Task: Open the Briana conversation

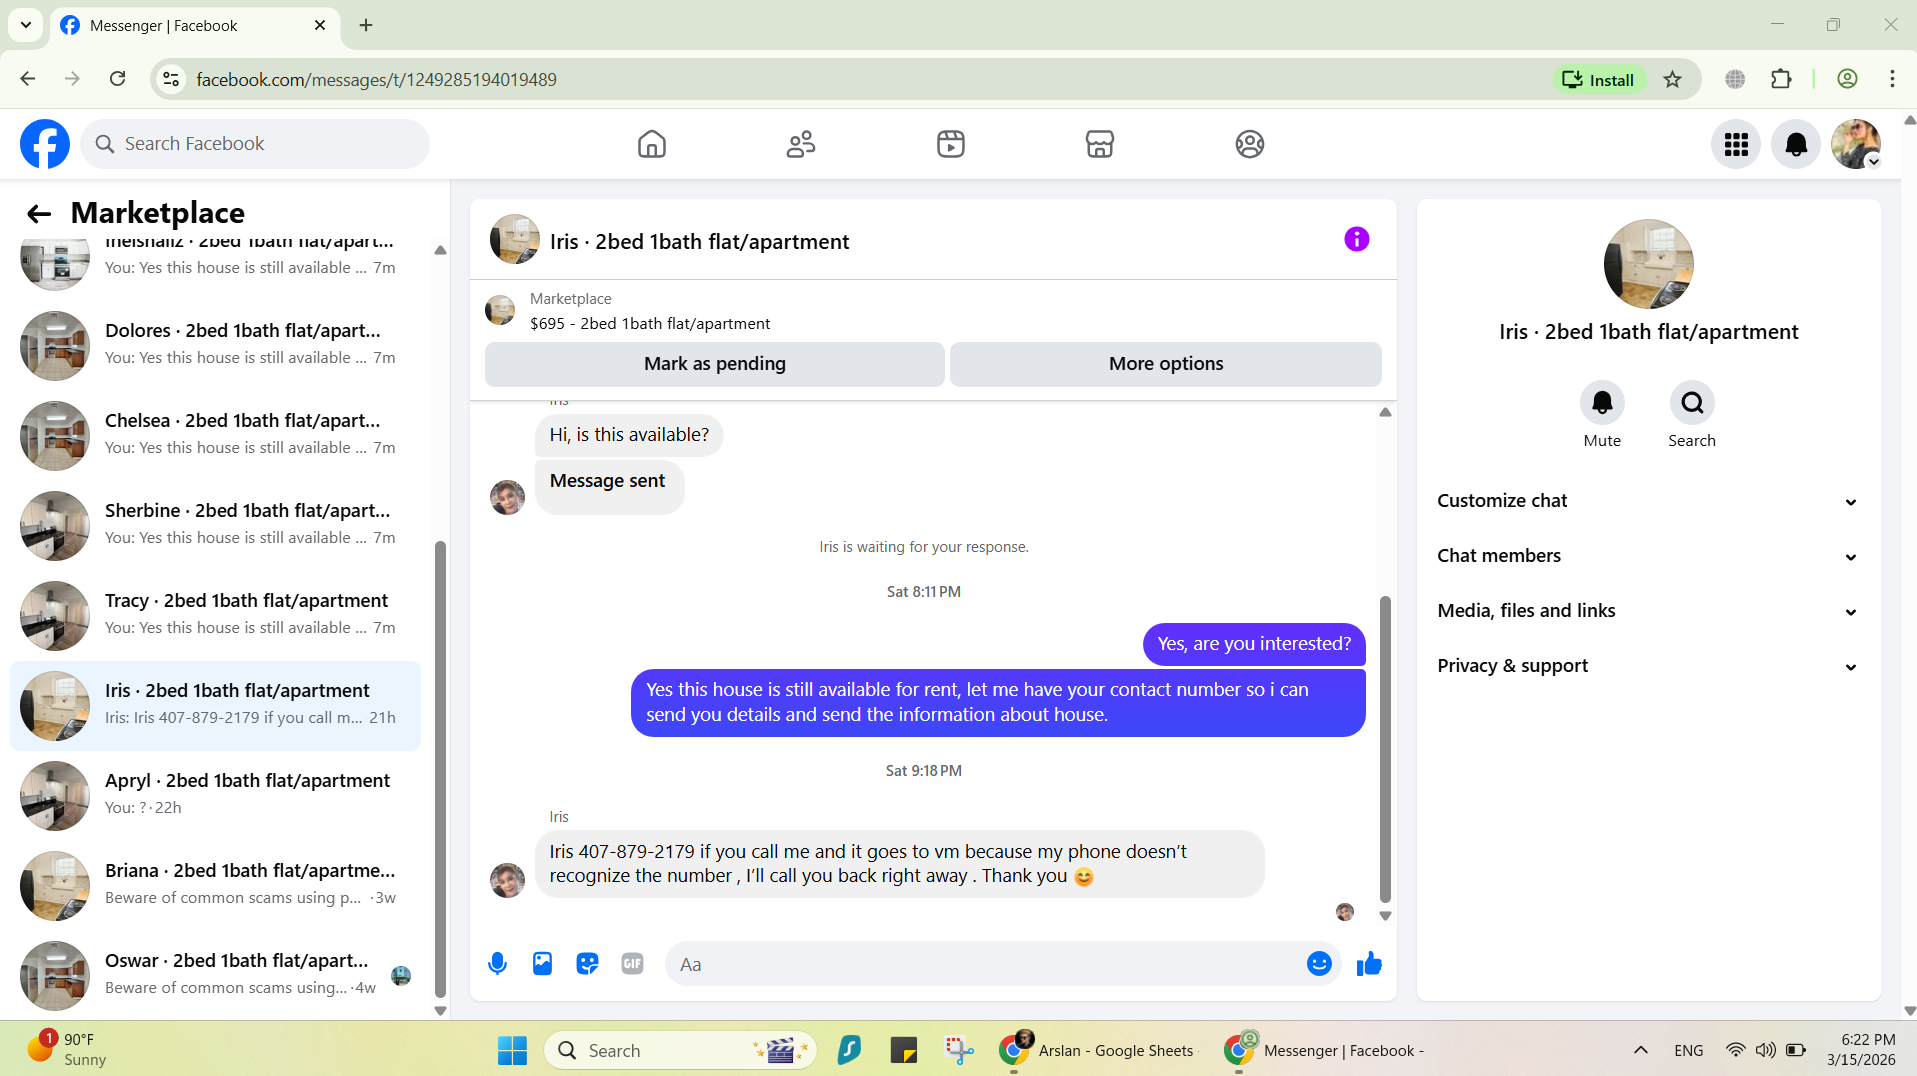Action: [215, 885]
